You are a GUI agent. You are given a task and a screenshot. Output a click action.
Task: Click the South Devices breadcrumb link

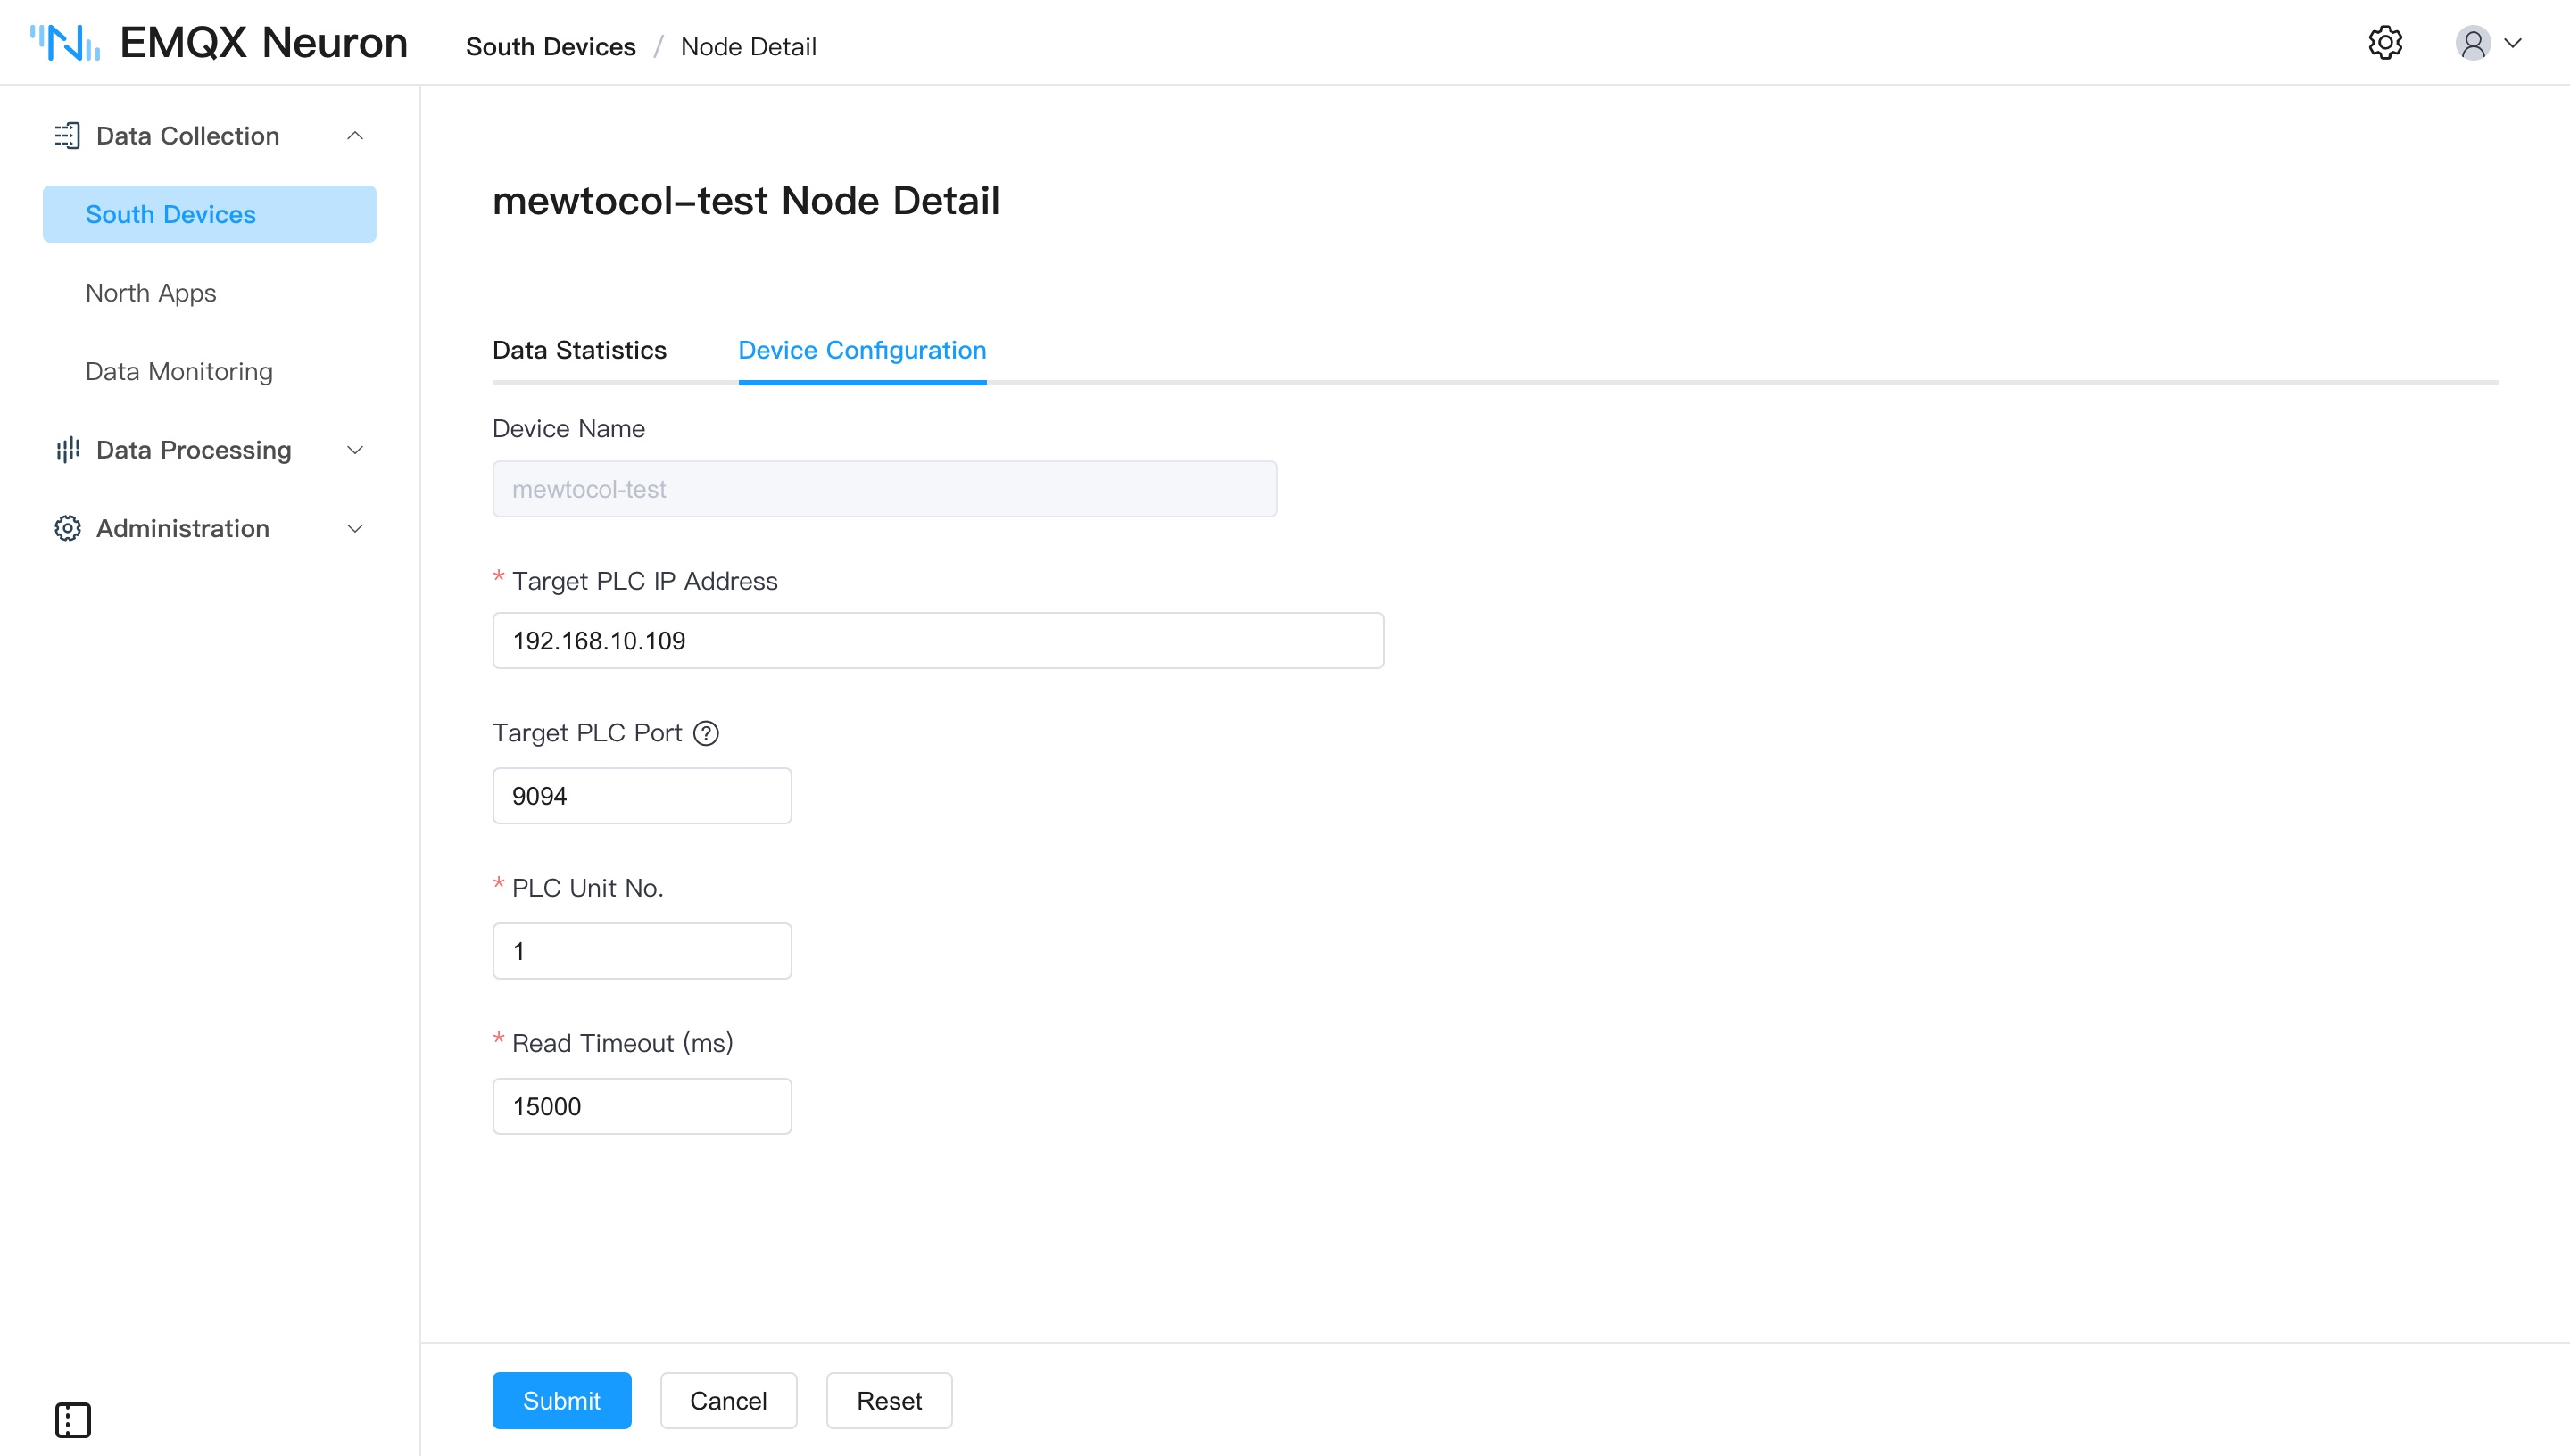(x=550, y=47)
